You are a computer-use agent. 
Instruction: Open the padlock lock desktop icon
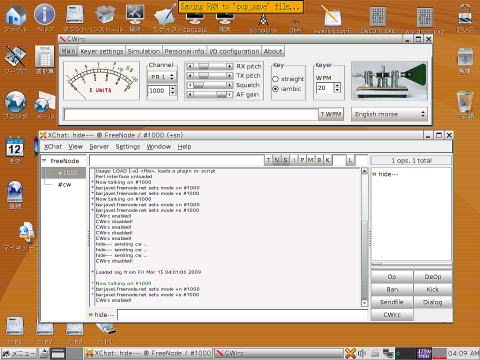tap(465, 14)
